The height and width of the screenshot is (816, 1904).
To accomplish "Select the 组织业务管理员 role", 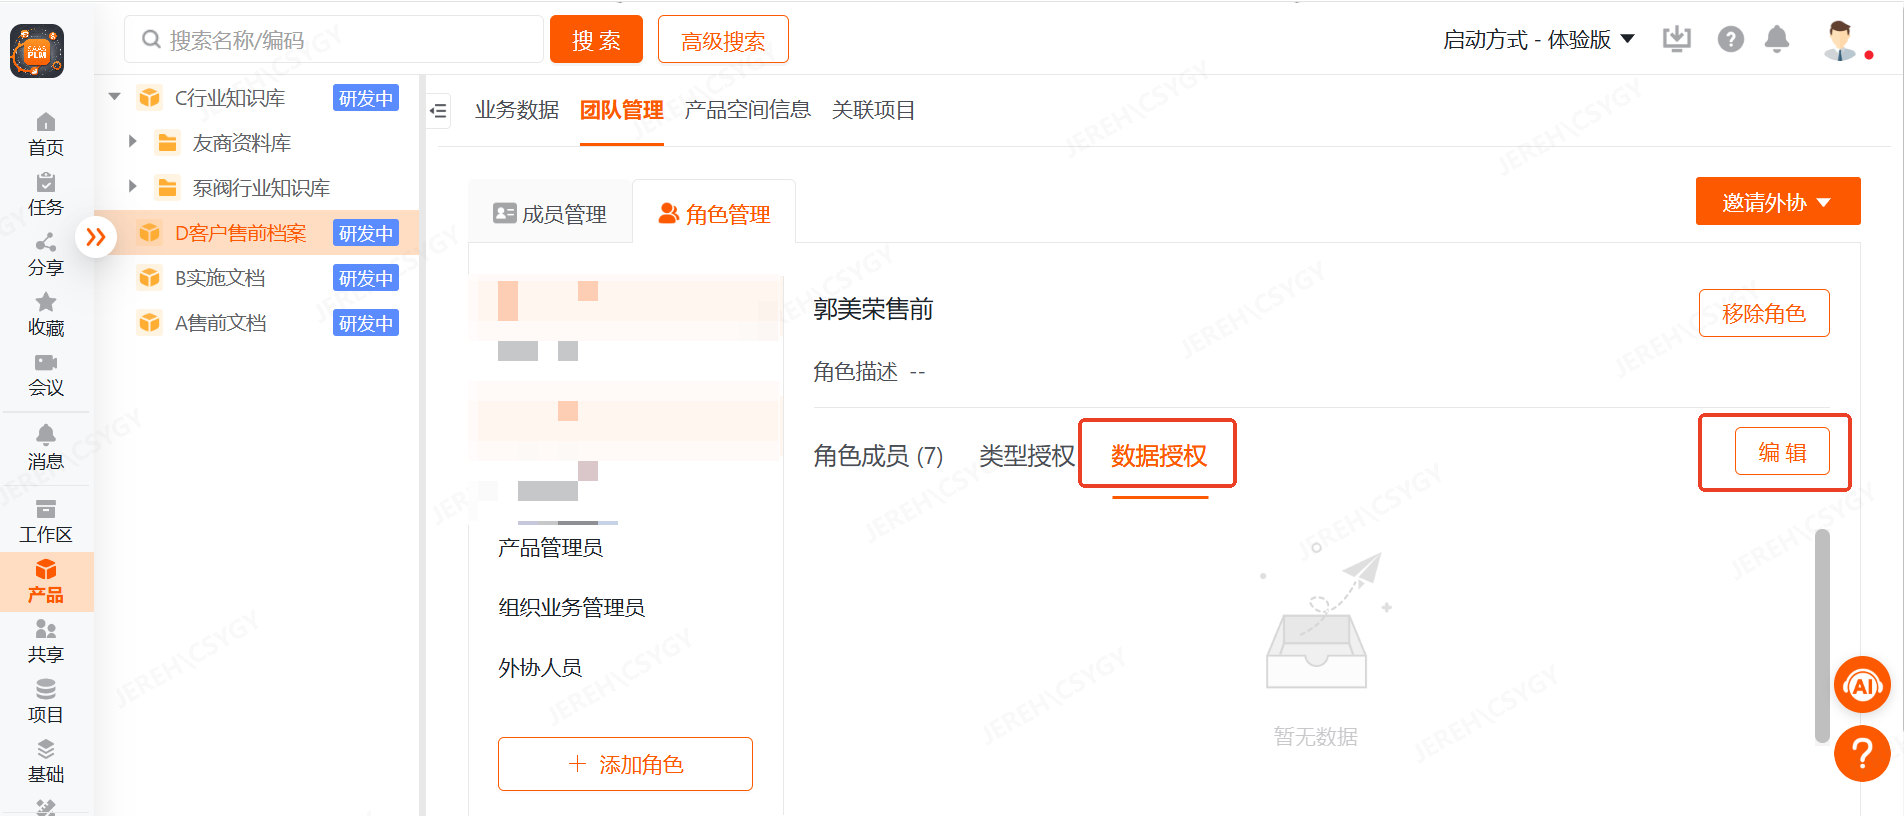I will [x=571, y=608].
